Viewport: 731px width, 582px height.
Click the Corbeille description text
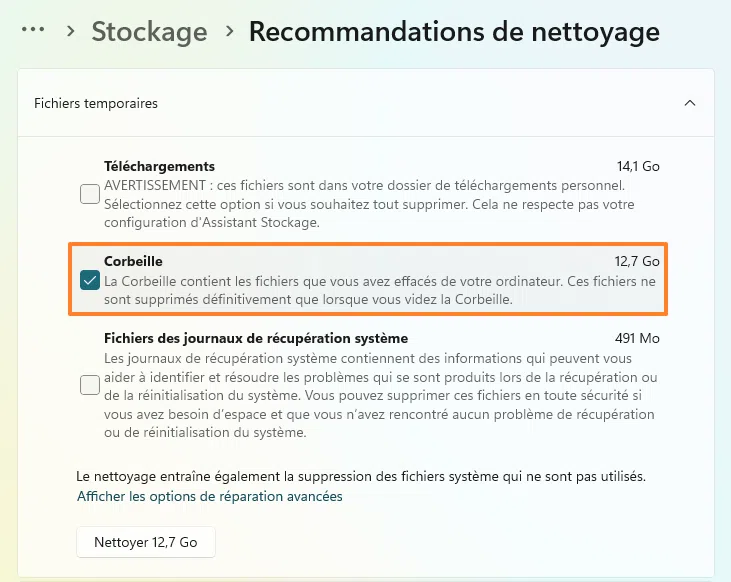[380, 290]
